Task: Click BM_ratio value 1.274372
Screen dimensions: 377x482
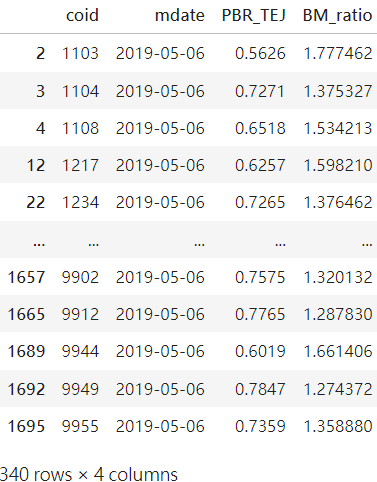Action: [338, 389]
